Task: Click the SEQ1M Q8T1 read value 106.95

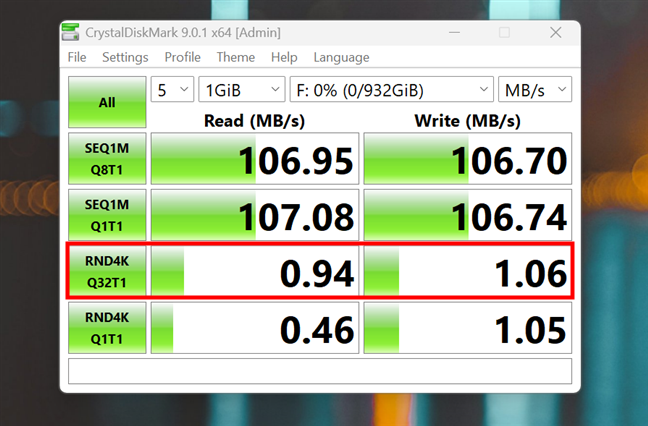Action: click(255, 159)
